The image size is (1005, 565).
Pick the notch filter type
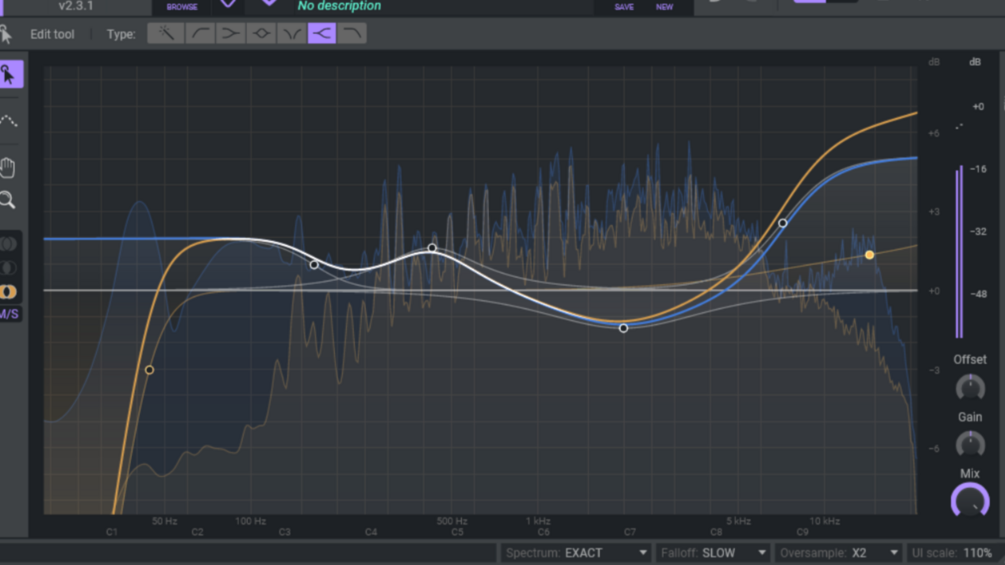click(x=292, y=33)
